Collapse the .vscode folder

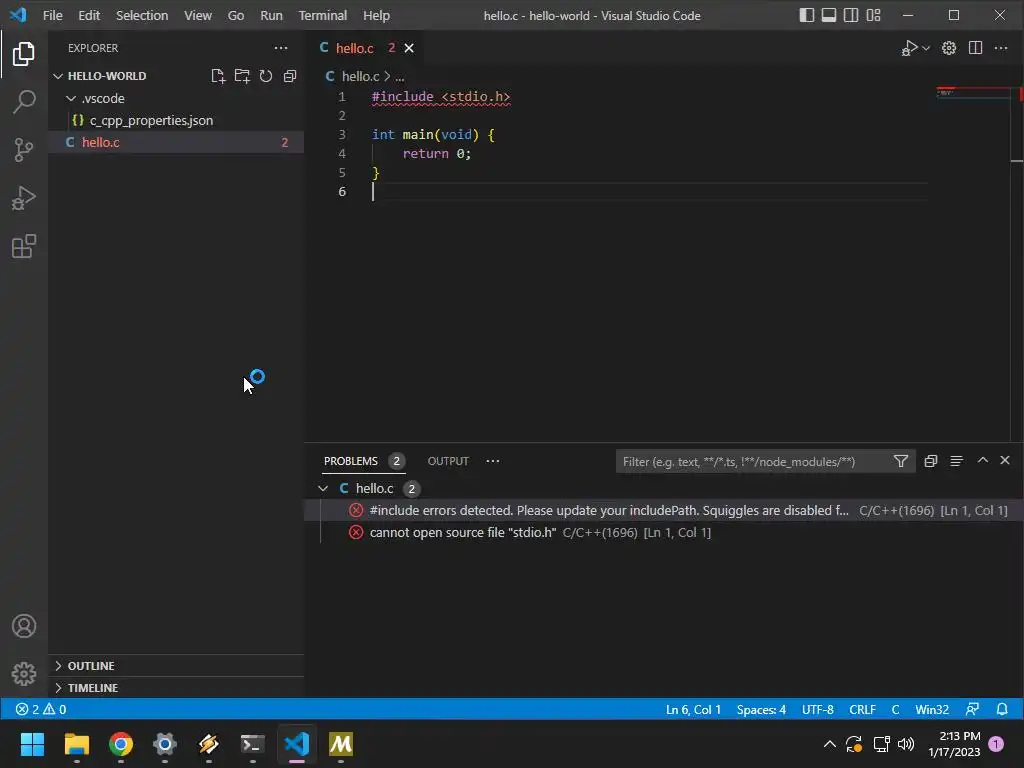(71, 98)
